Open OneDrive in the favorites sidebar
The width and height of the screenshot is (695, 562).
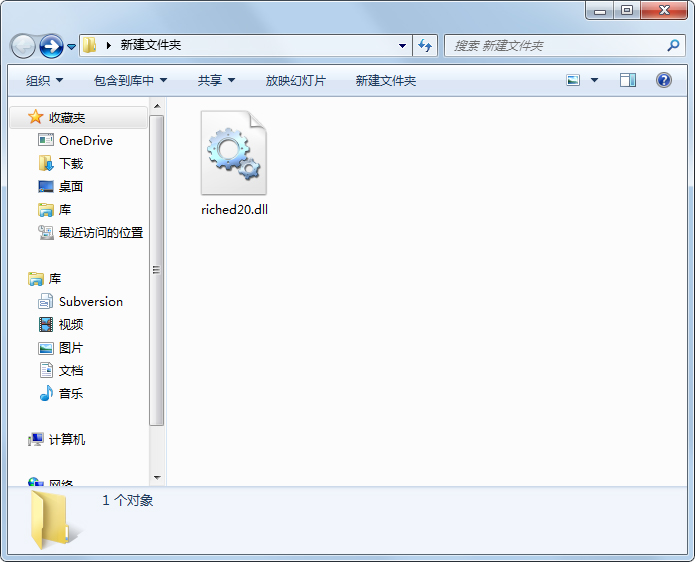coord(85,141)
